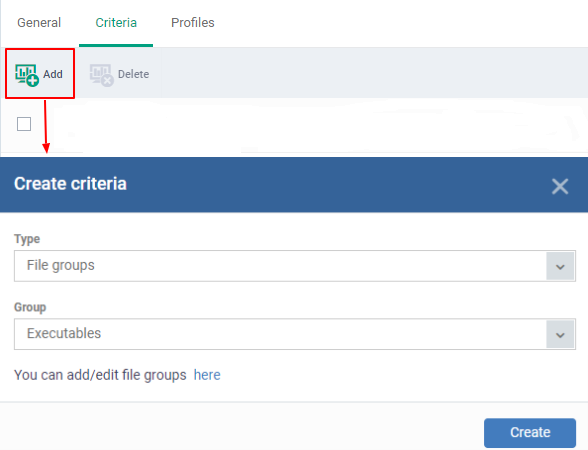Click the empty table header row beside checkbox
588x450 pixels.
click(319, 124)
